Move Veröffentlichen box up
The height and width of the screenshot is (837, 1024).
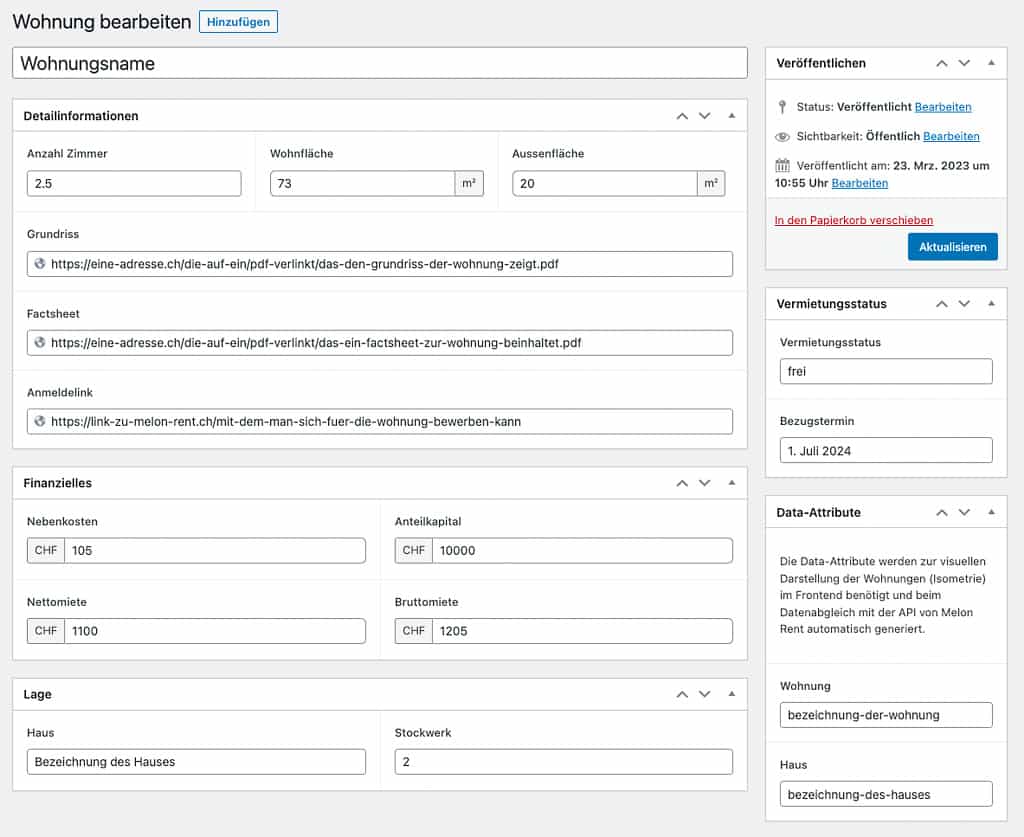[942, 63]
